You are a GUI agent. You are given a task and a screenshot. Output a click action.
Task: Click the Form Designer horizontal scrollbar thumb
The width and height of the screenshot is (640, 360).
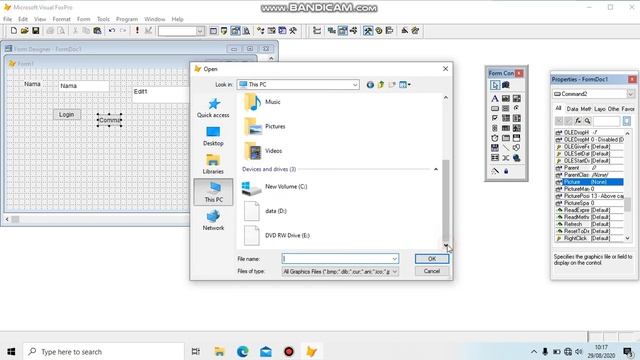pos(15,220)
